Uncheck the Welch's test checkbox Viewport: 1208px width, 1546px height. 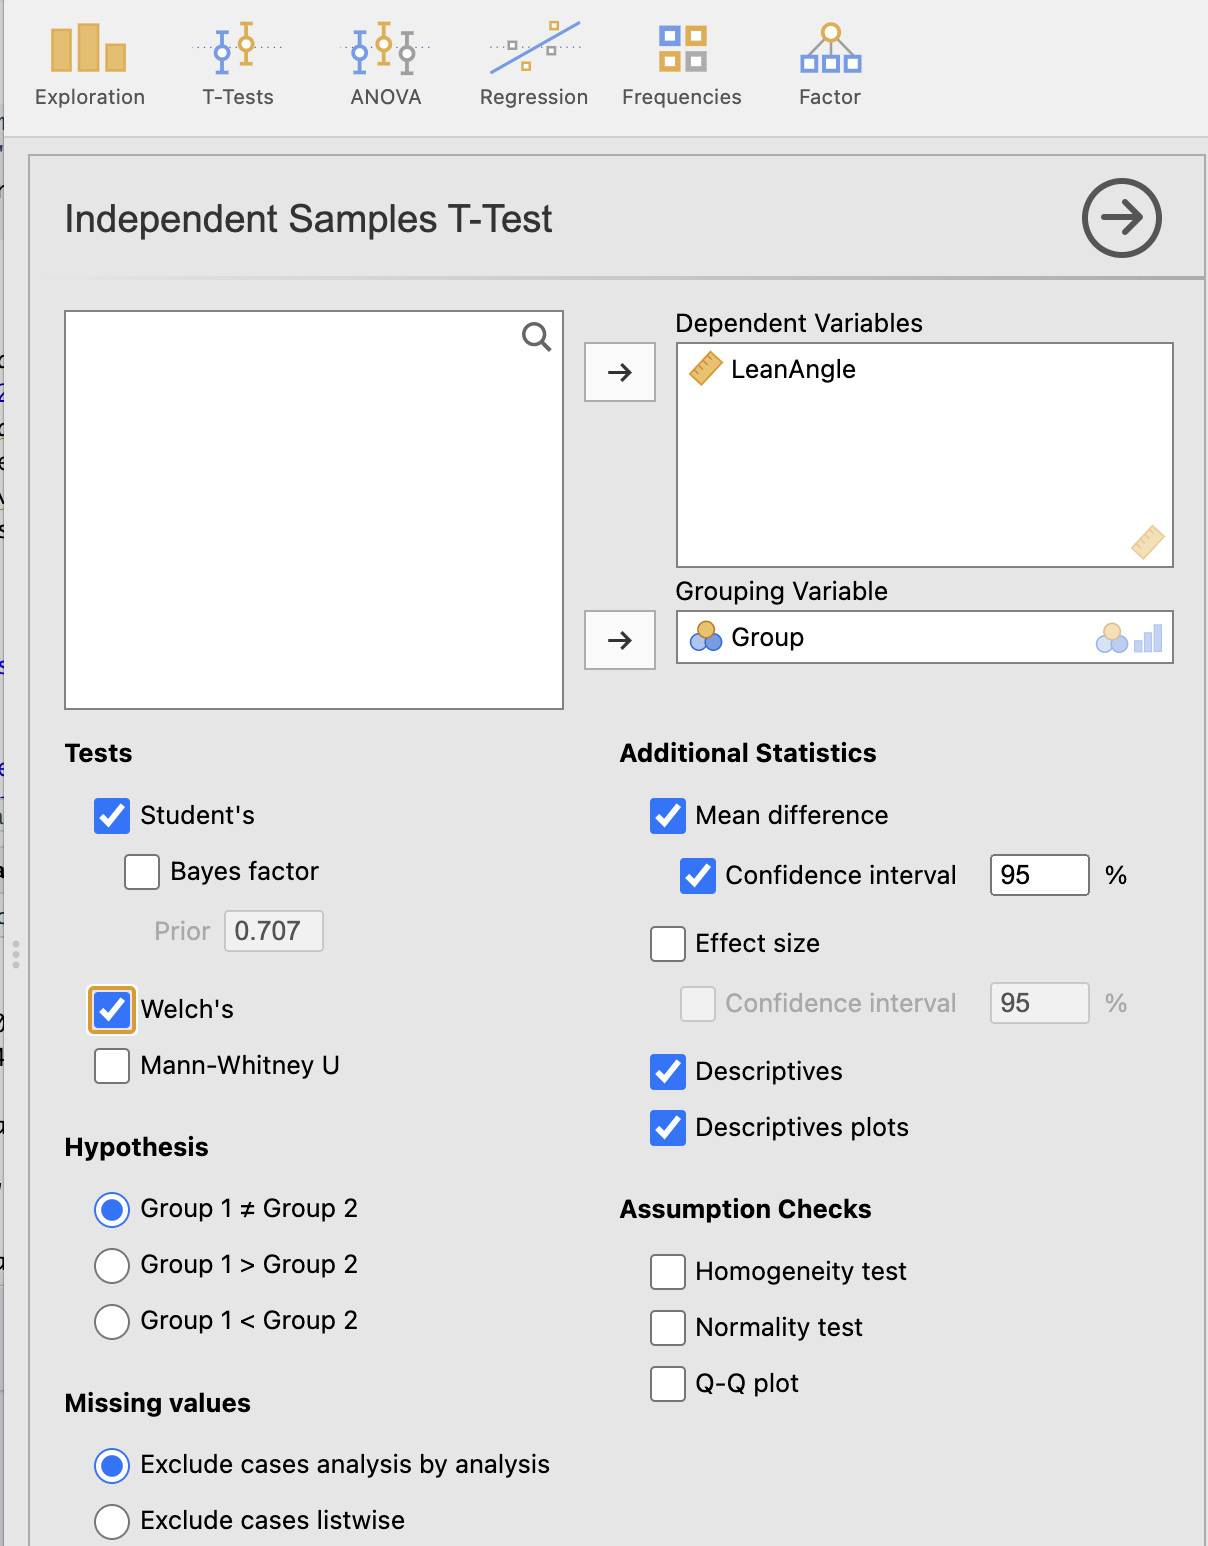click(112, 1010)
